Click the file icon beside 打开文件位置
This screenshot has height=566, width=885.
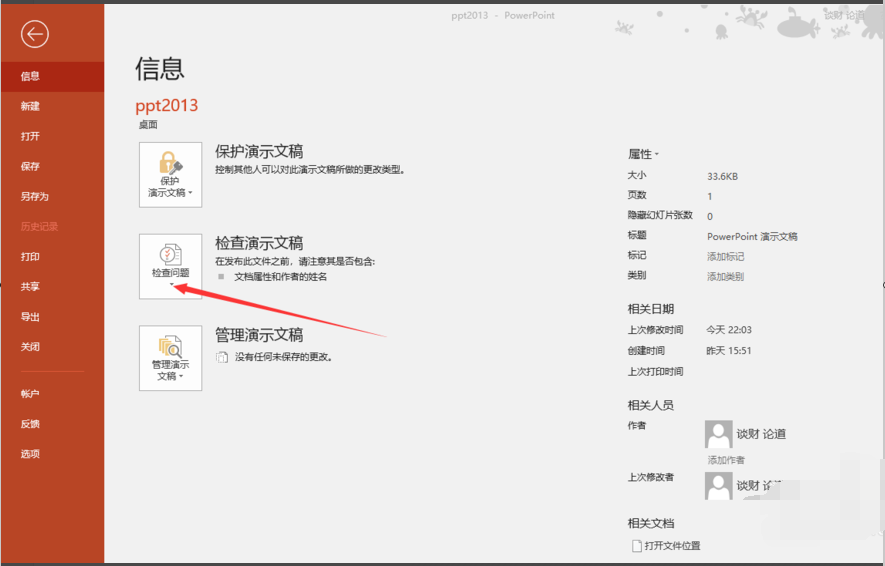[637, 546]
